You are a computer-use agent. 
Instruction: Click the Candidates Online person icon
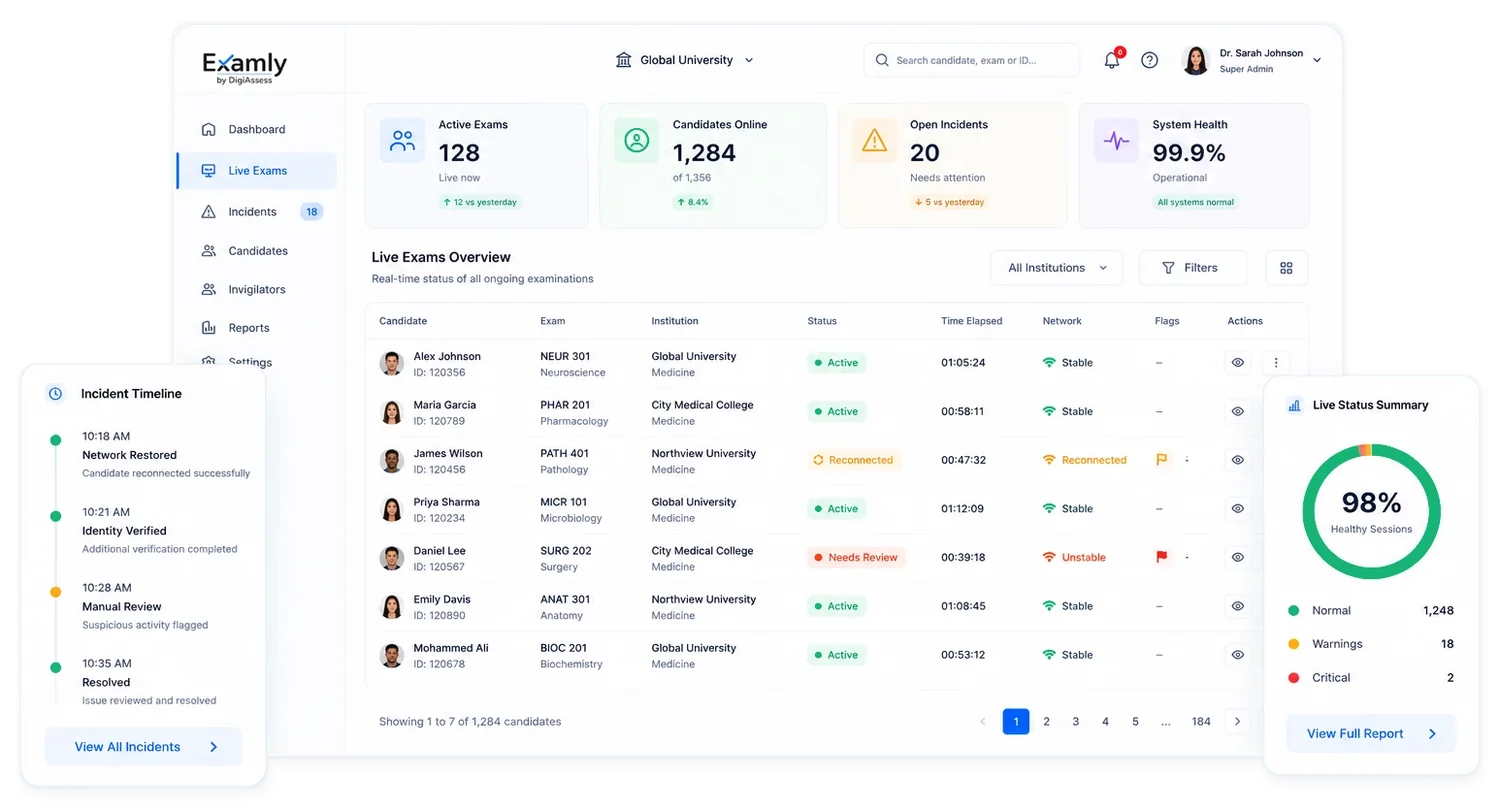[x=636, y=141]
